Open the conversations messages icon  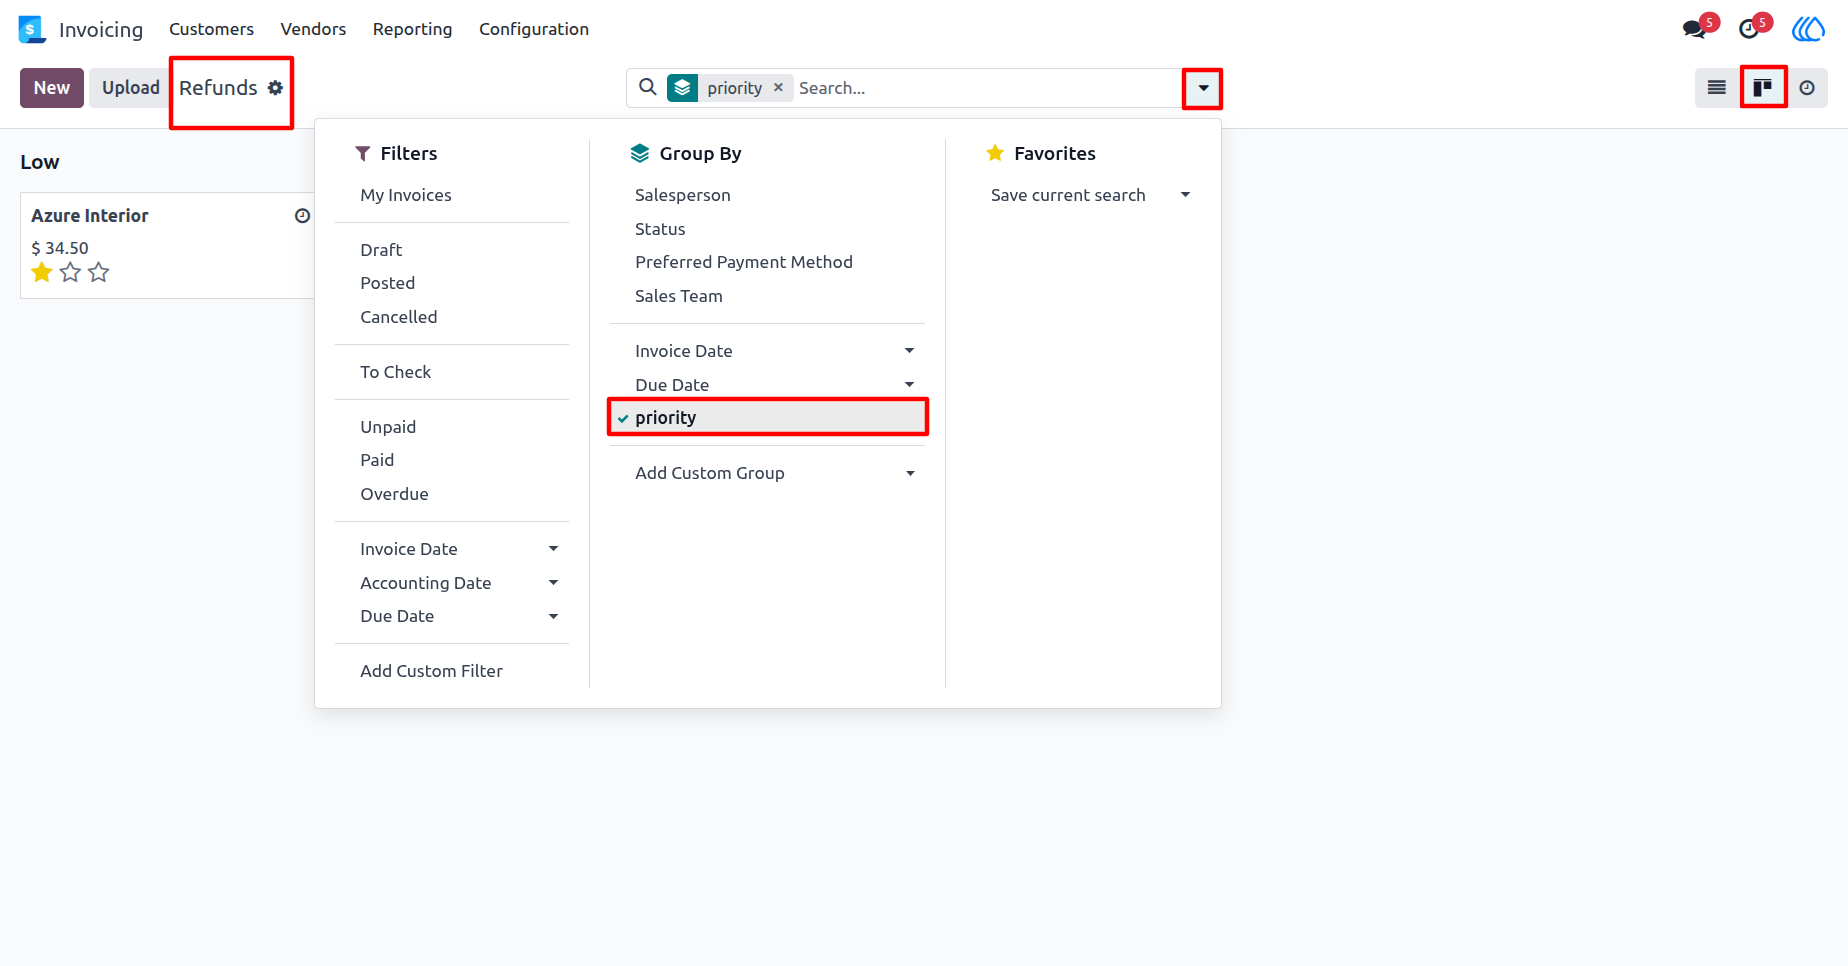[x=1696, y=28]
